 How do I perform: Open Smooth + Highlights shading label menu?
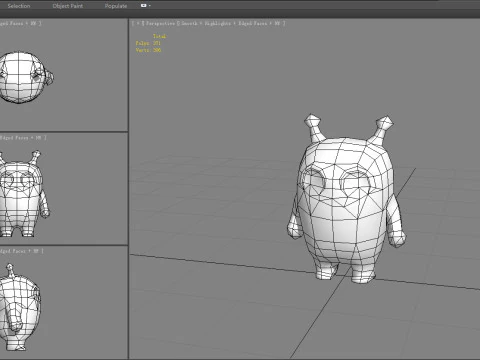pyautogui.click(x=206, y=23)
